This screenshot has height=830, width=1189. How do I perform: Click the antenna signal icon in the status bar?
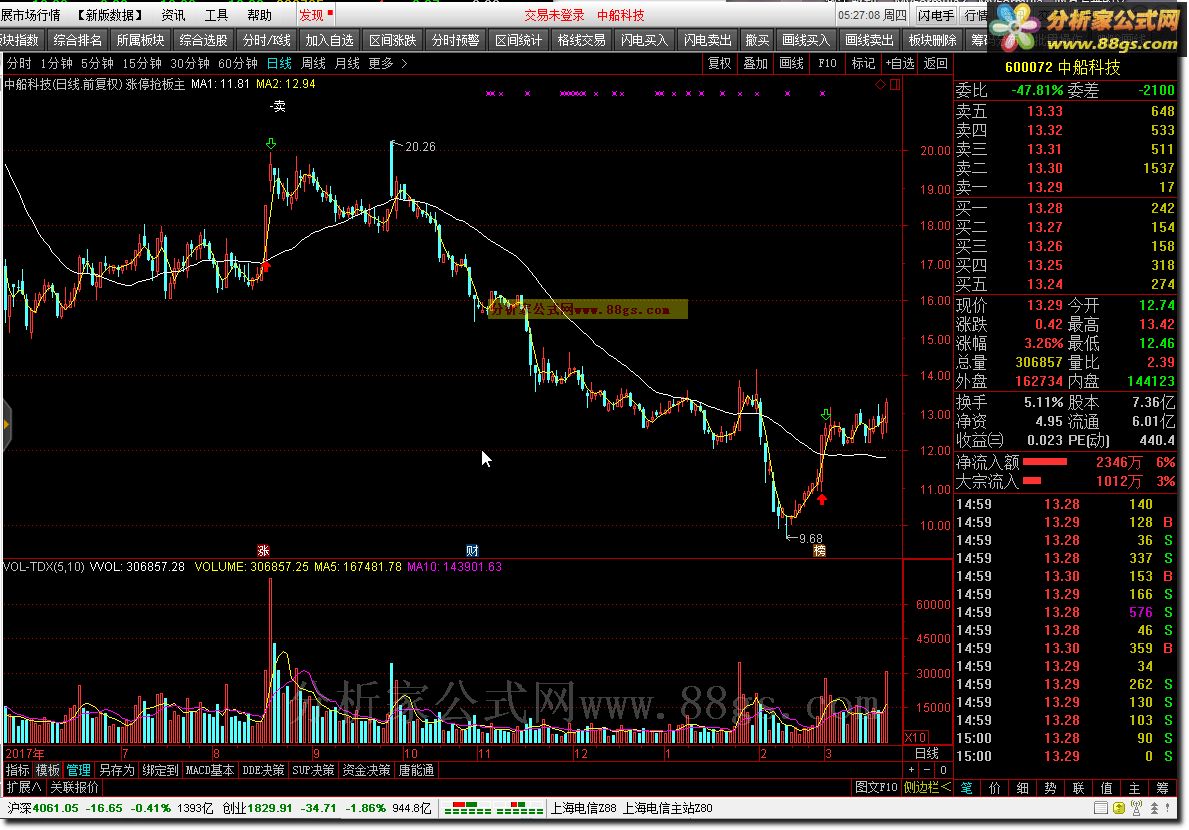[1136, 809]
